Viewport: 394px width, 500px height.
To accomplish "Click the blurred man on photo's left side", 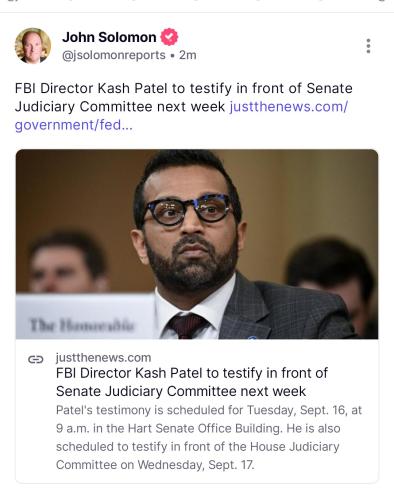I will pyautogui.click(x=67, y=262).
